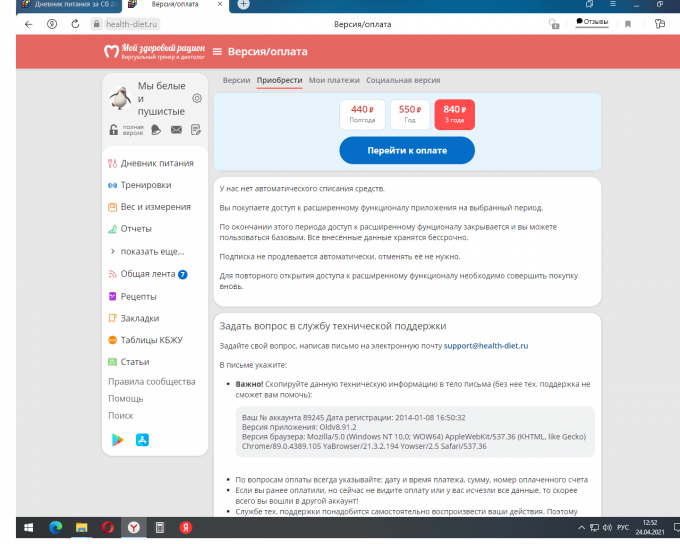Open the Мои платежи tab
The height and width of the screenshot is (544, 680).
(333, 80)
